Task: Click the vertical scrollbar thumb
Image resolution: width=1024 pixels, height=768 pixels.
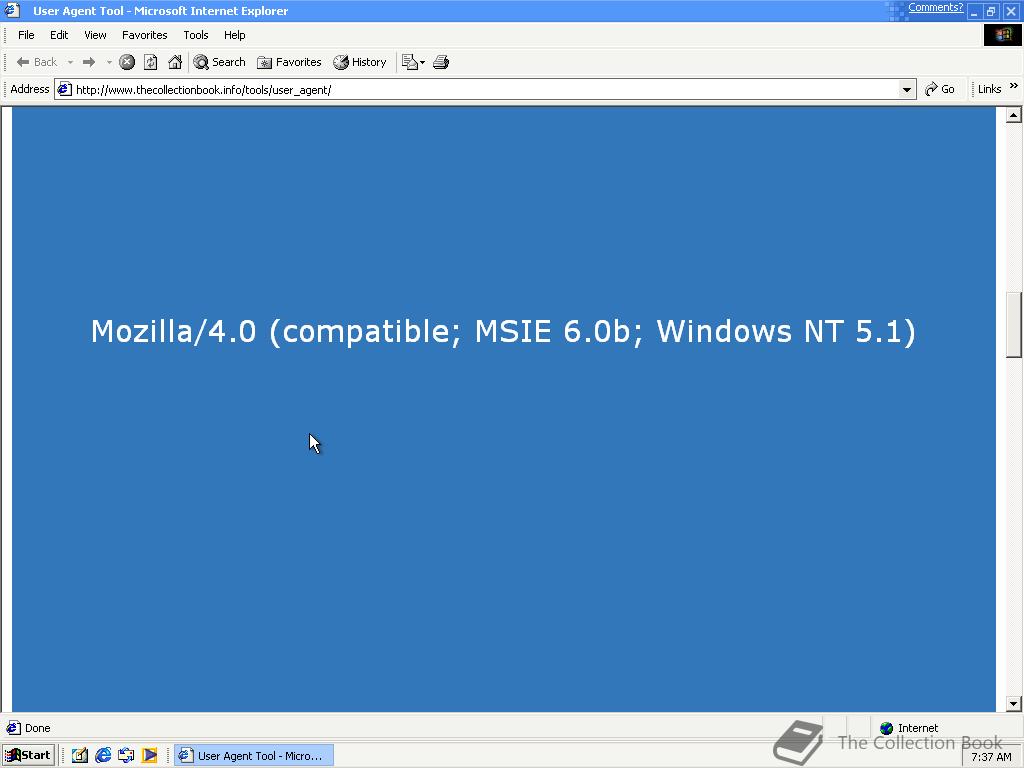Action: click(1014, 324)
